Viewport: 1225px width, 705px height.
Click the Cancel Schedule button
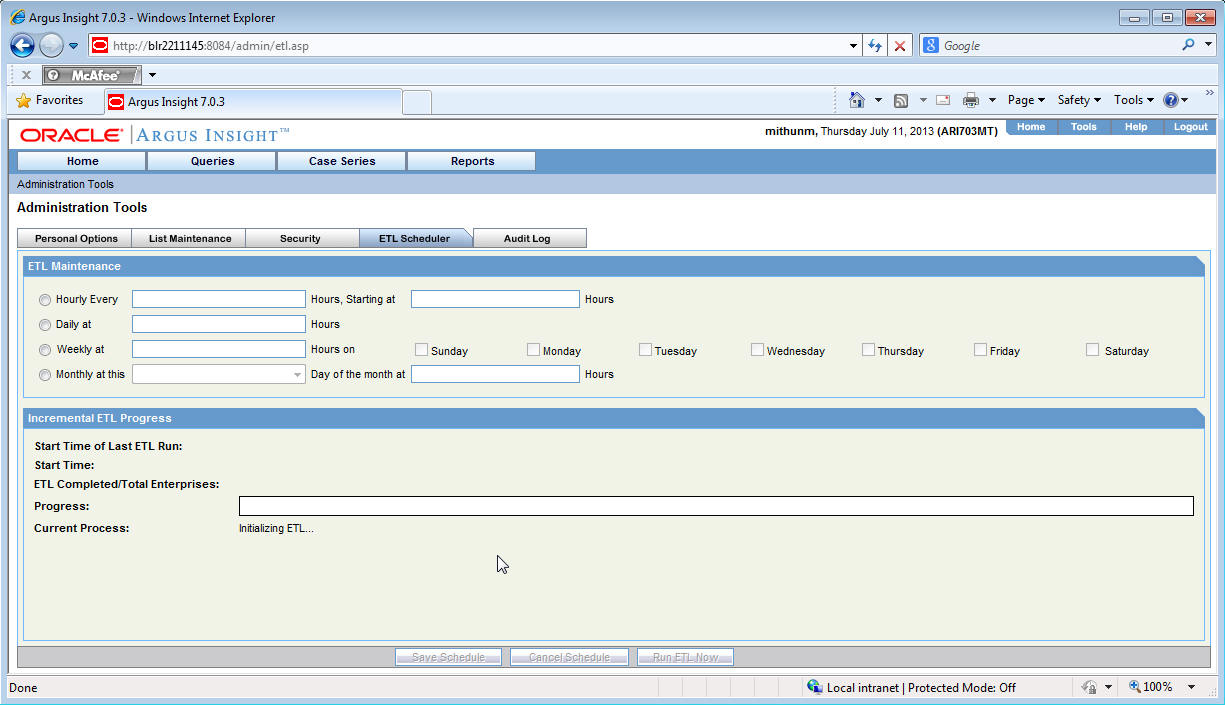[x=569, y=657]
